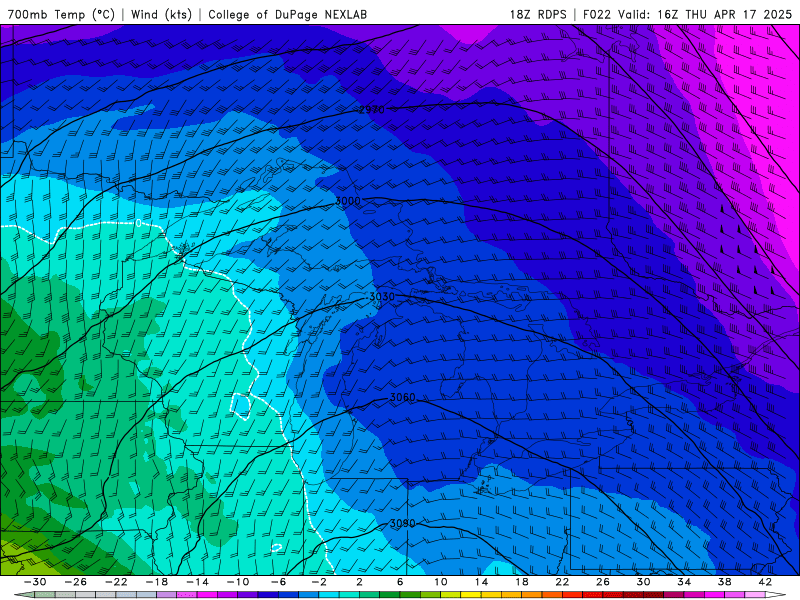Click the 3060 height contour label
Image resolution: width=800 pixels, height=600 pixels.
(403, 397)
